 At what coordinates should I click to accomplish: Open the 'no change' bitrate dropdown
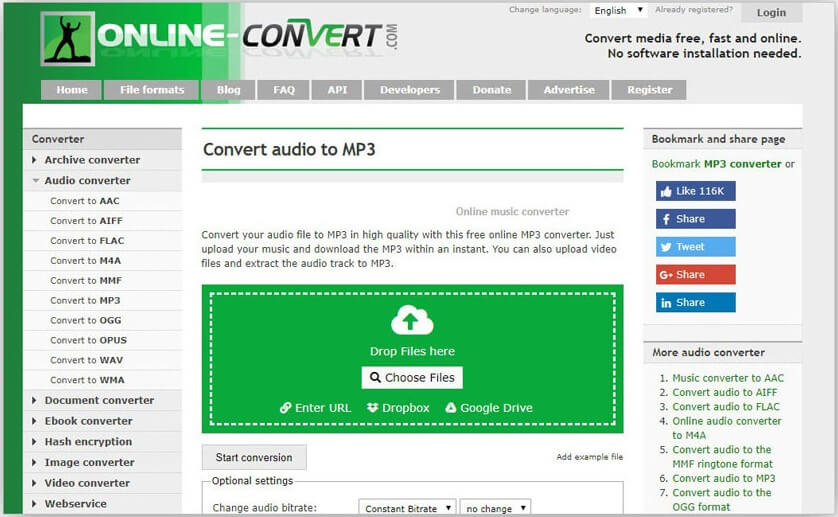[495, 508]
